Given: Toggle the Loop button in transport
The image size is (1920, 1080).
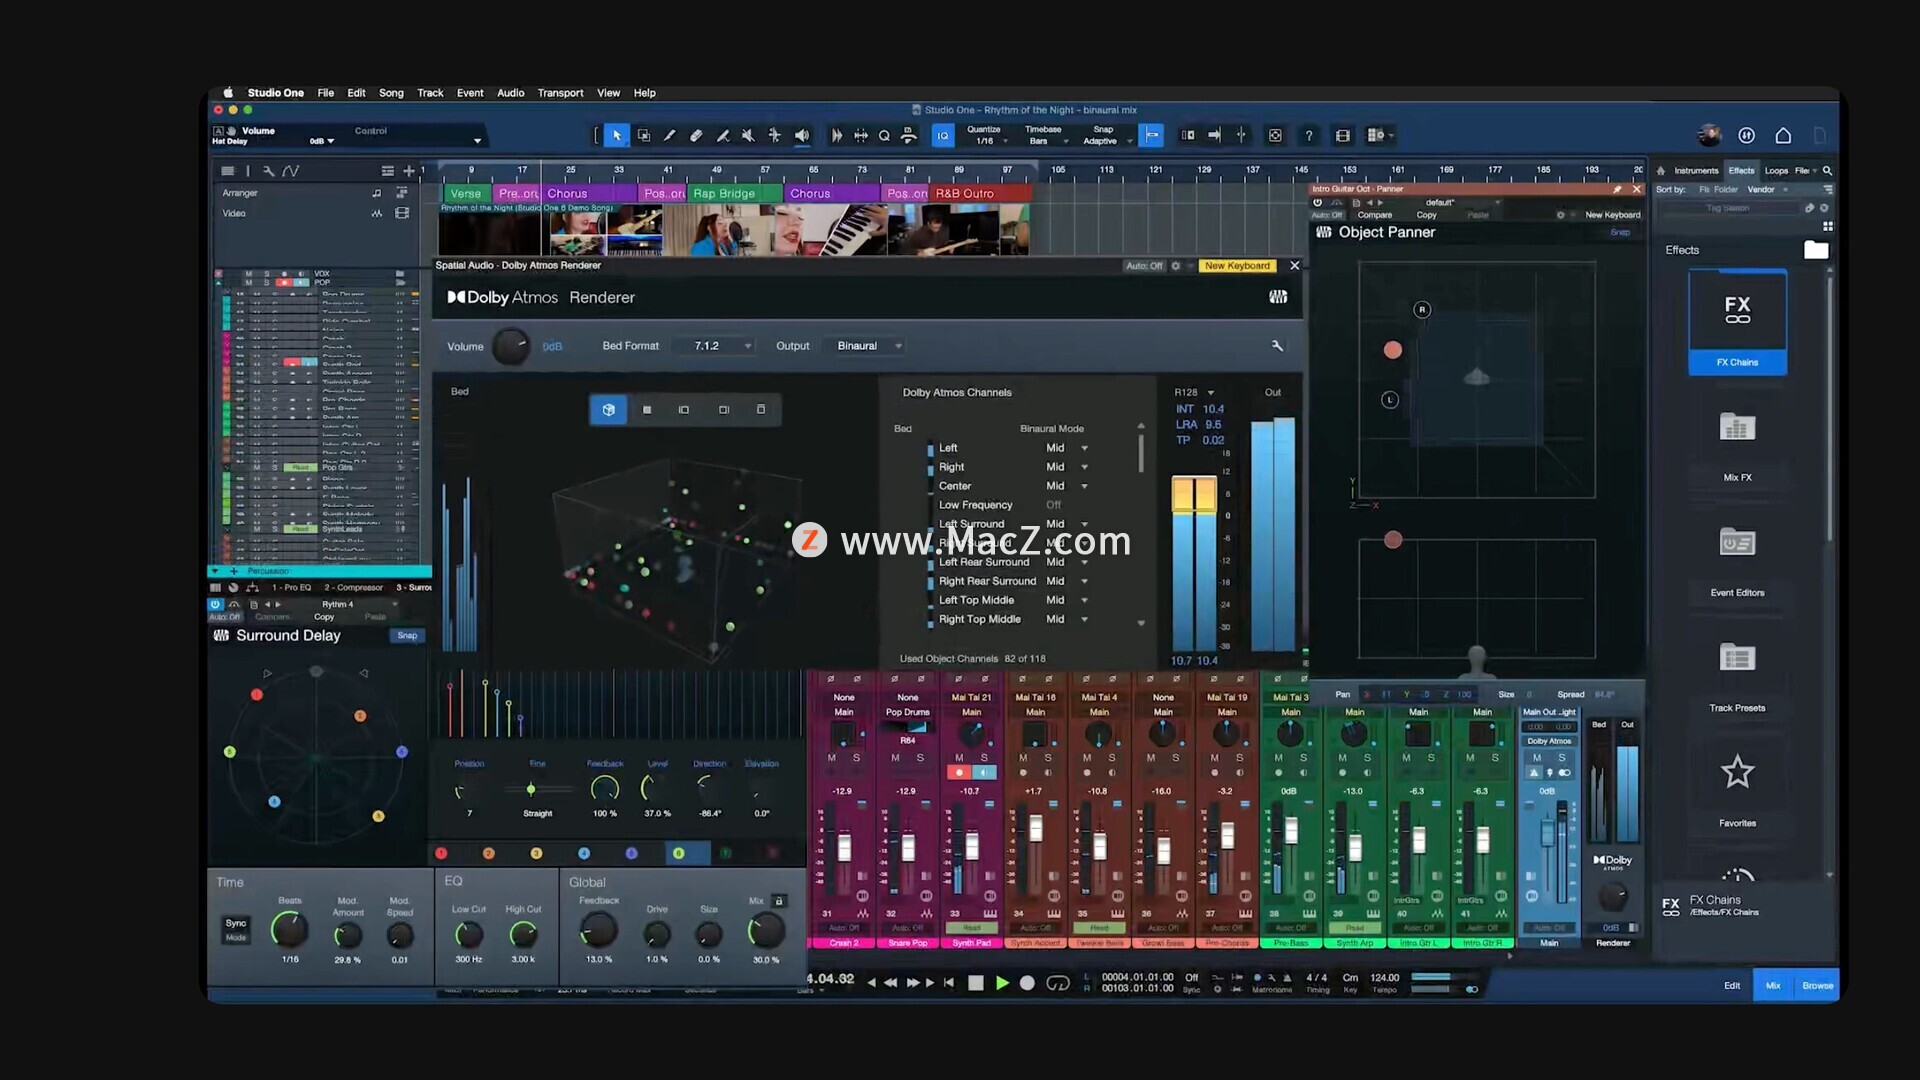Looking at the screenshot, I should coord(1058,983).
